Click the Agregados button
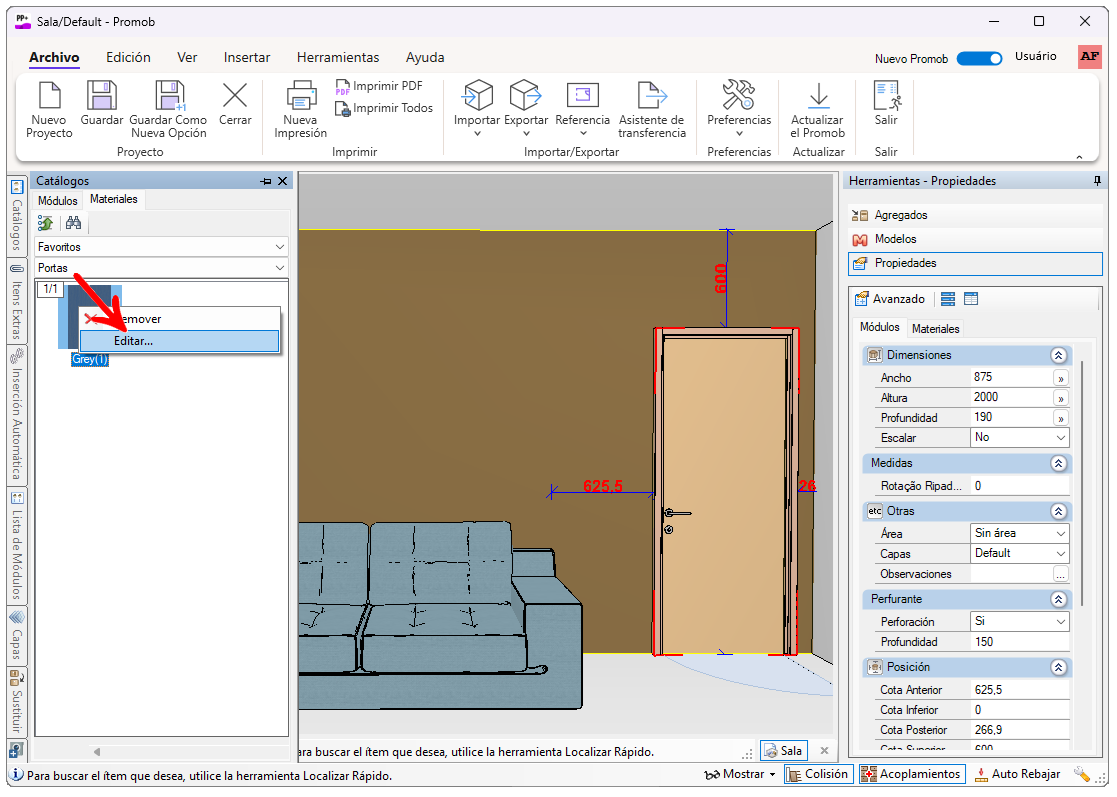The height and width of the screenshot is (797, 1117). (900, 215)
